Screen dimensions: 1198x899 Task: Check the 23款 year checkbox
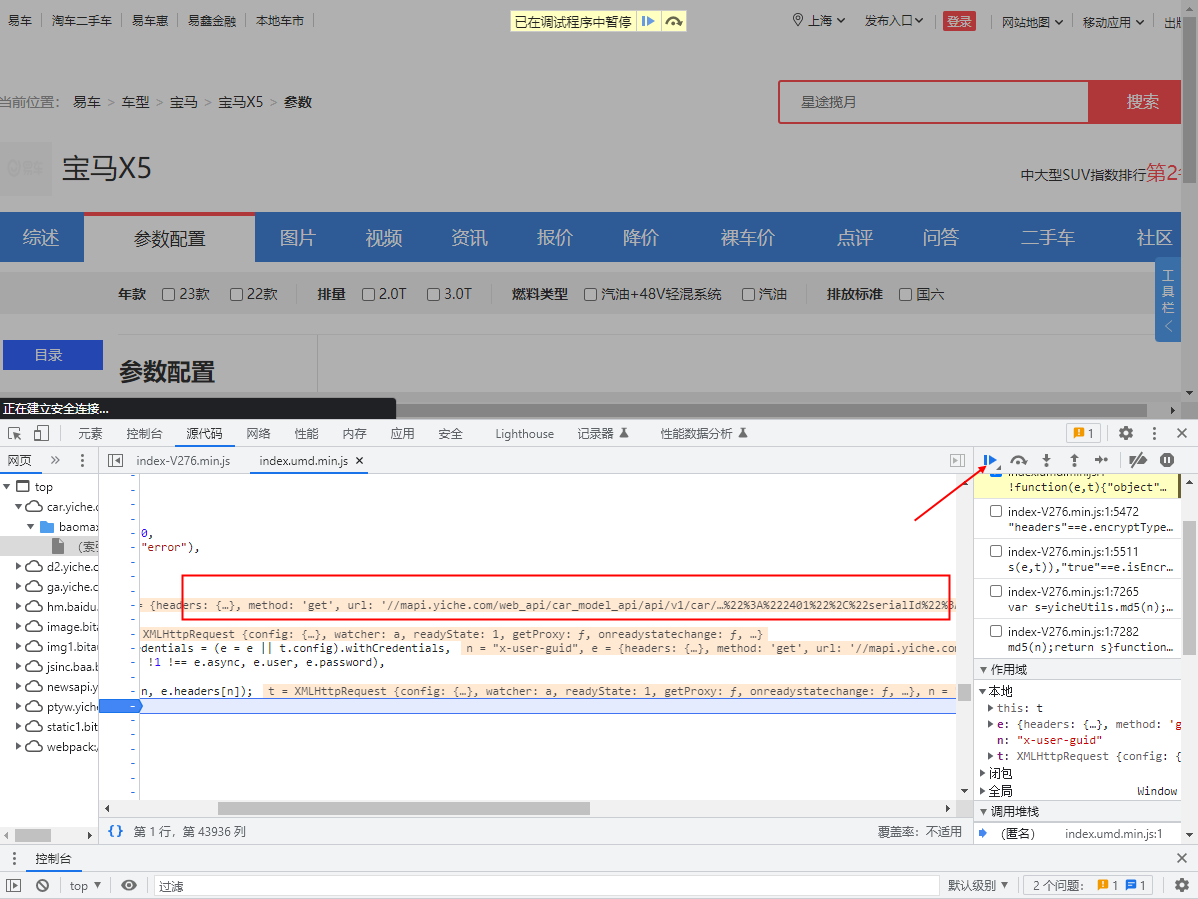(169, 294)
